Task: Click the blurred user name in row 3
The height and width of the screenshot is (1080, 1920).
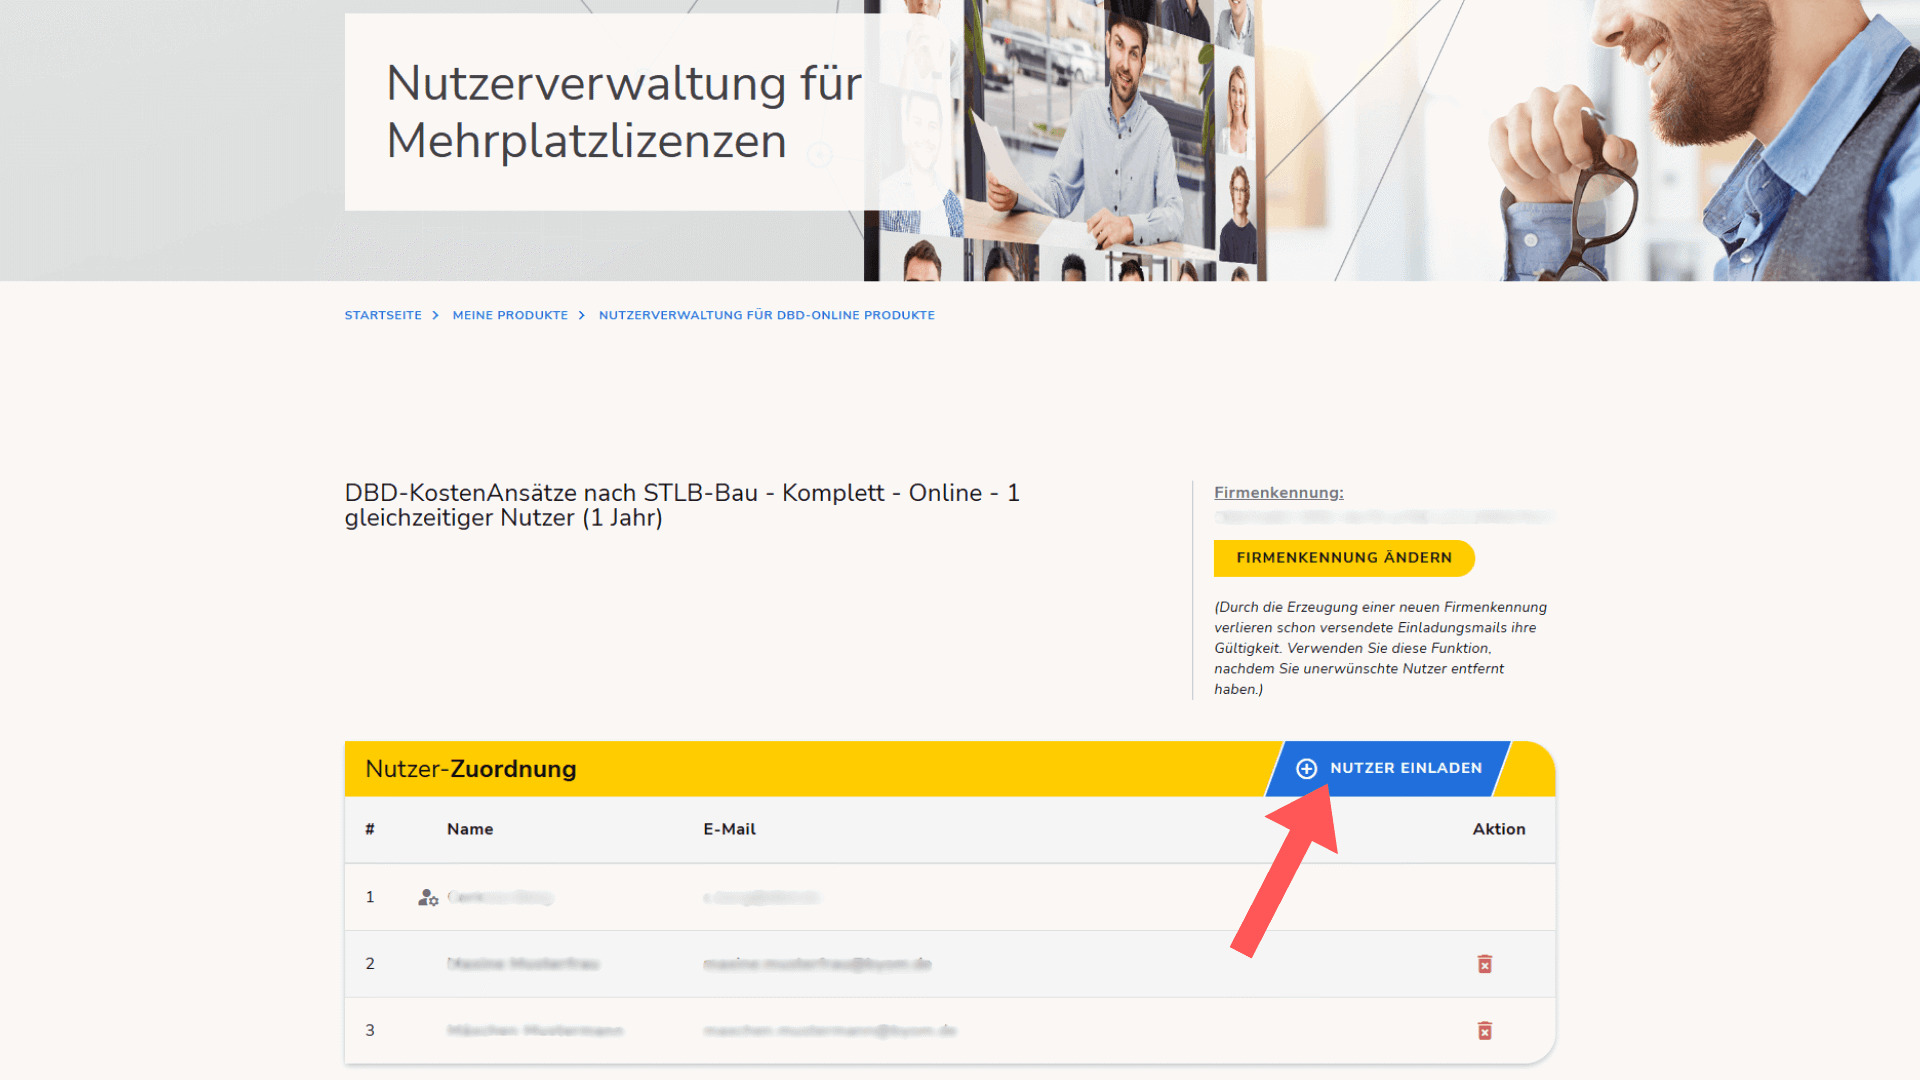Action: [534, 1031]
